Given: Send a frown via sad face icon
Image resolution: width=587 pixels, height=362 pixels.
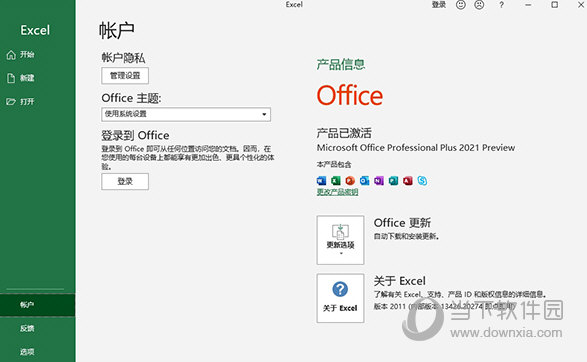Looking at the screenshot, I should (x=479, y=5).
